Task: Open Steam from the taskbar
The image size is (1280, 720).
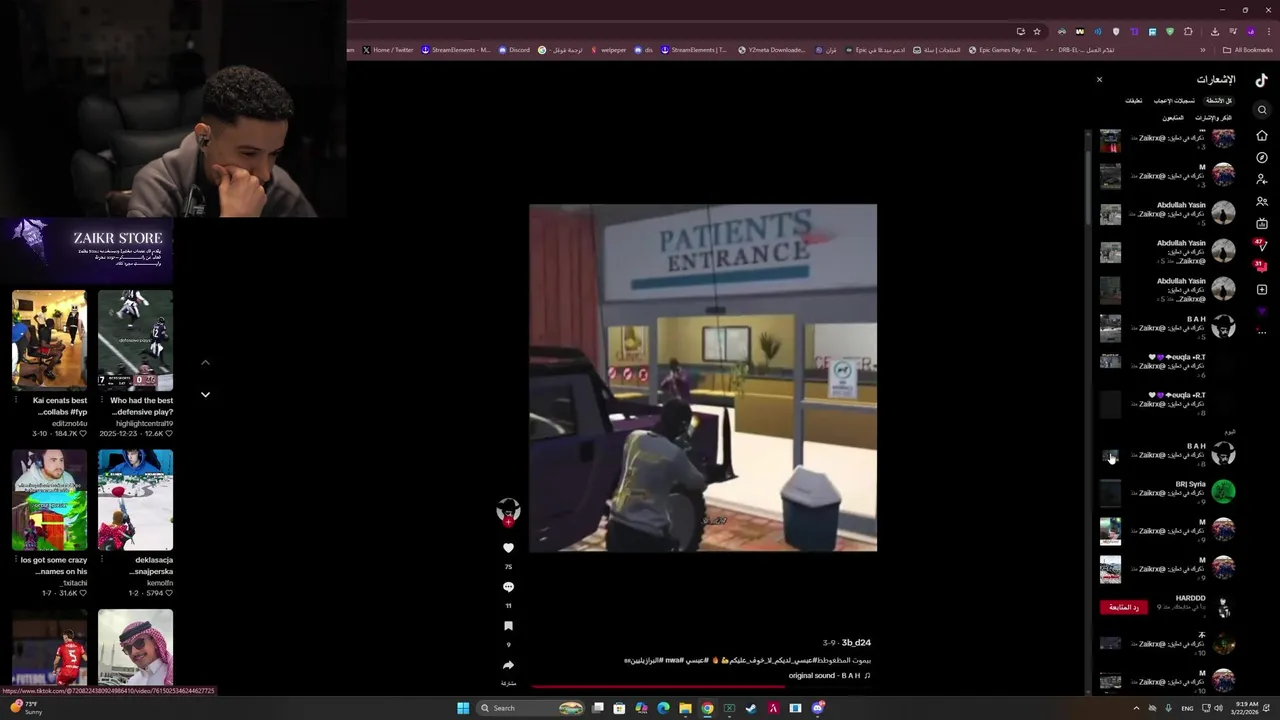Action: [751, 708]
